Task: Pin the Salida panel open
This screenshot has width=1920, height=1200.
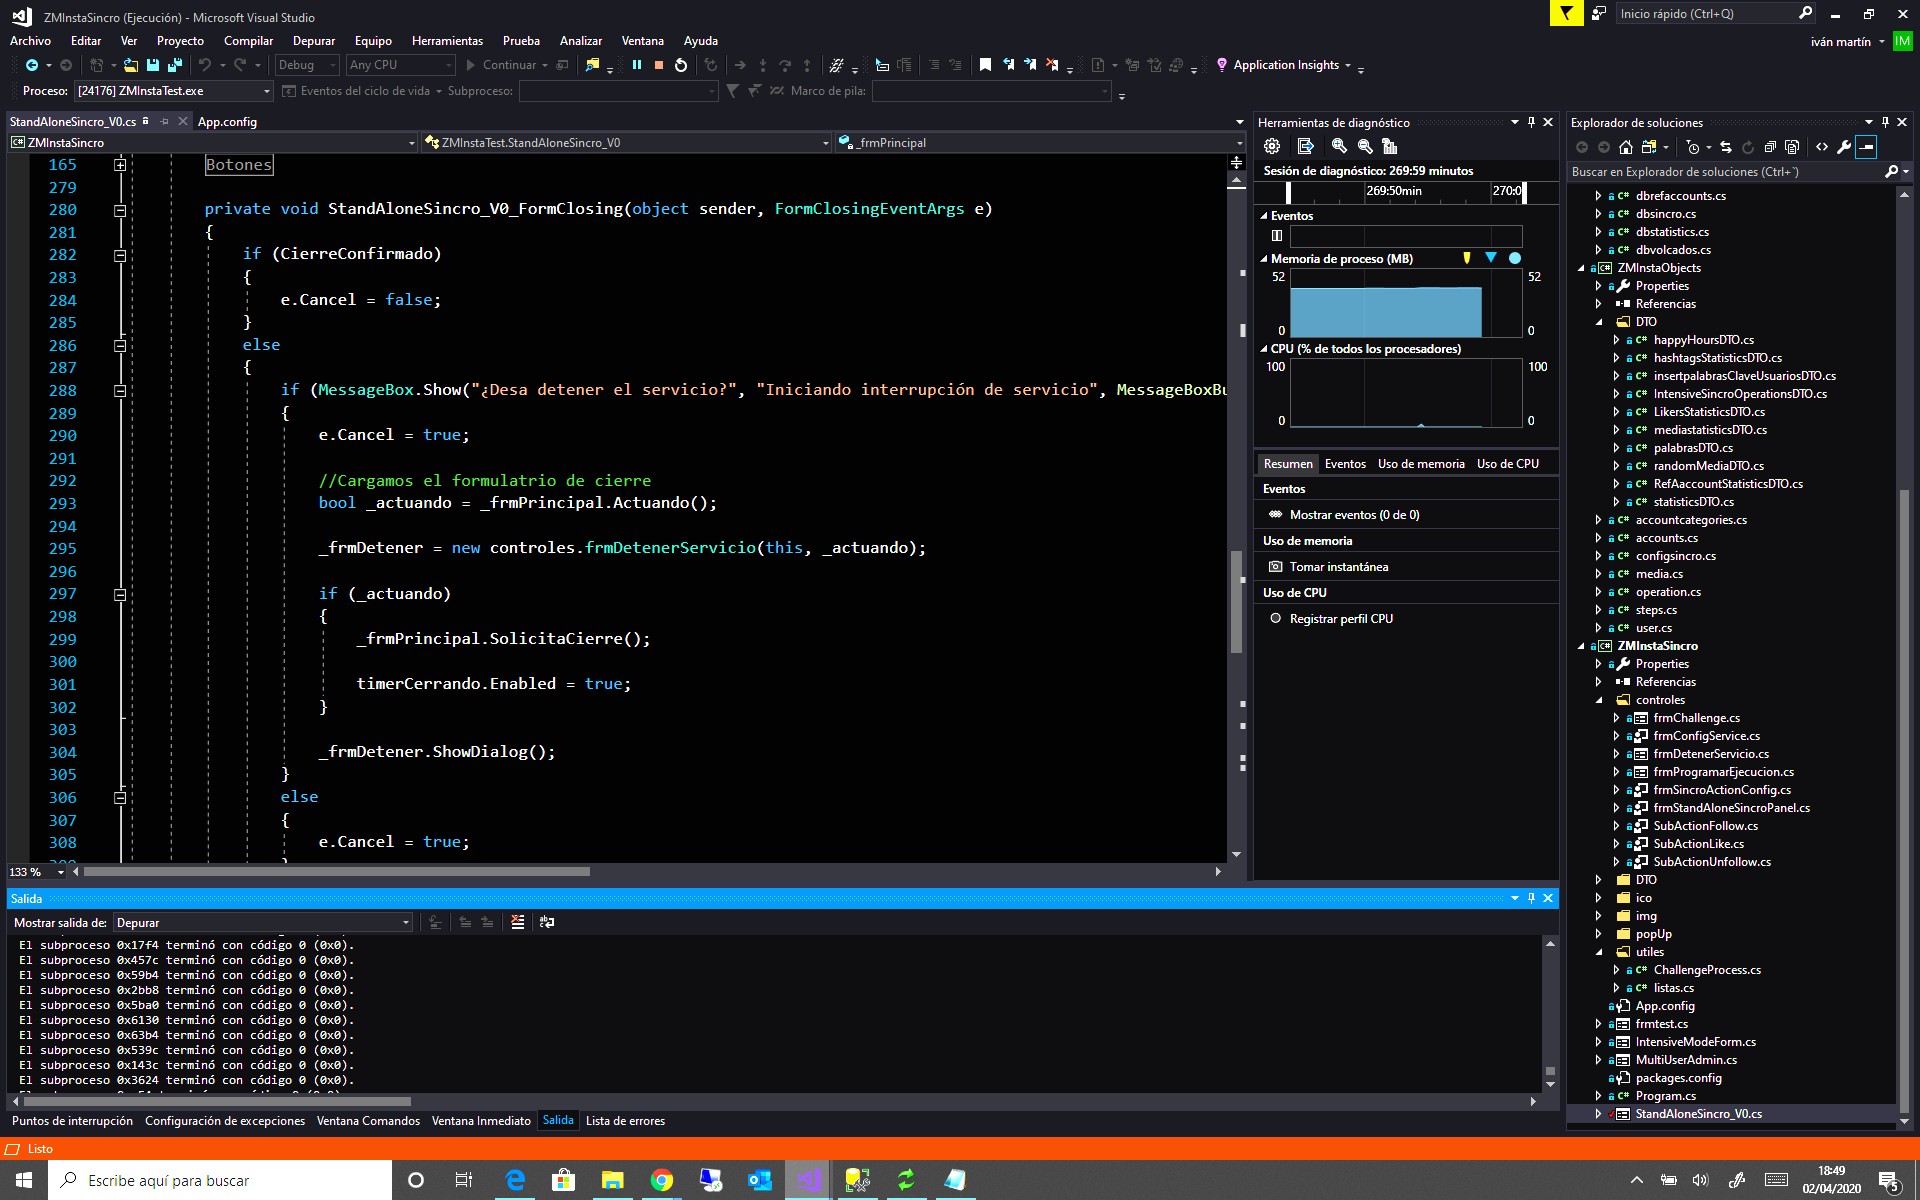Action: point(1530,897)
